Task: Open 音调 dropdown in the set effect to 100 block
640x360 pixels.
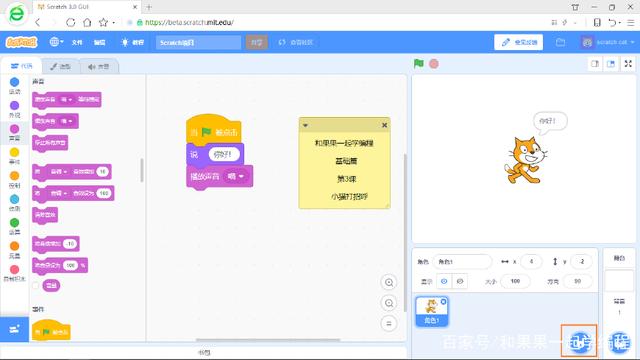Action: [59, 193]
